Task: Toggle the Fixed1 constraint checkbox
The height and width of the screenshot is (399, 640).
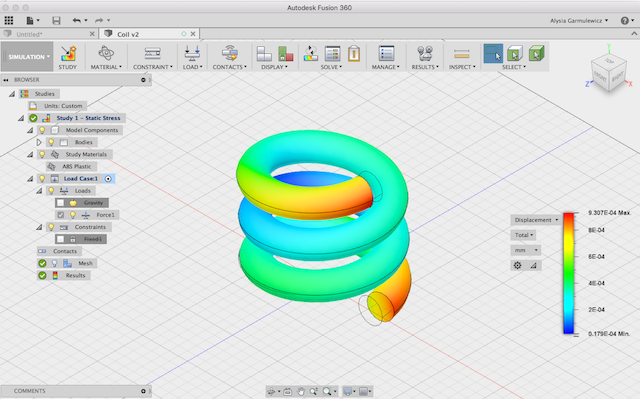Action: pos(60,239)
